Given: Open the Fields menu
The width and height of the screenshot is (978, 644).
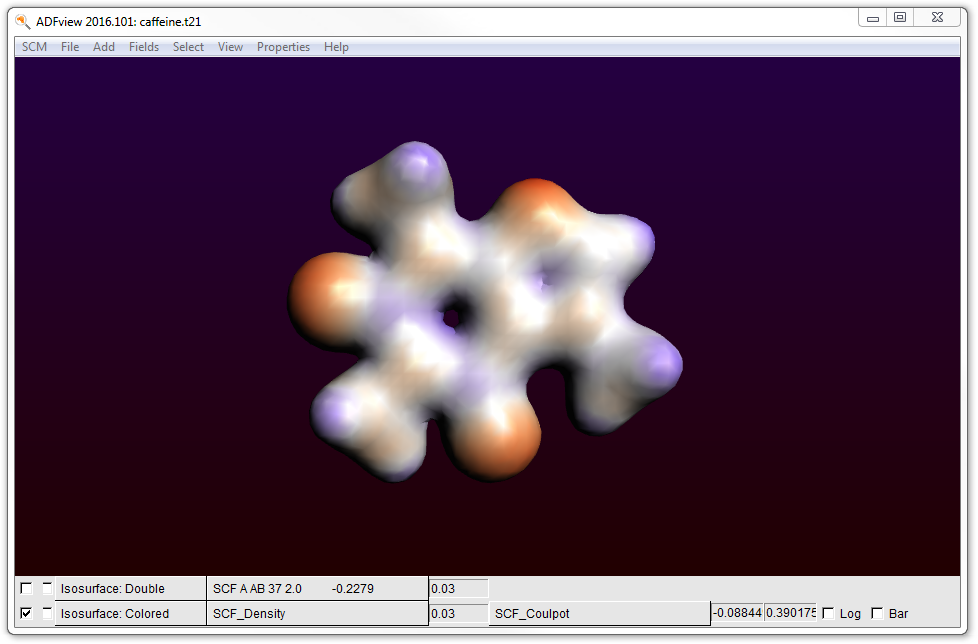Looking at the screenshot, I should pos(143,47).
